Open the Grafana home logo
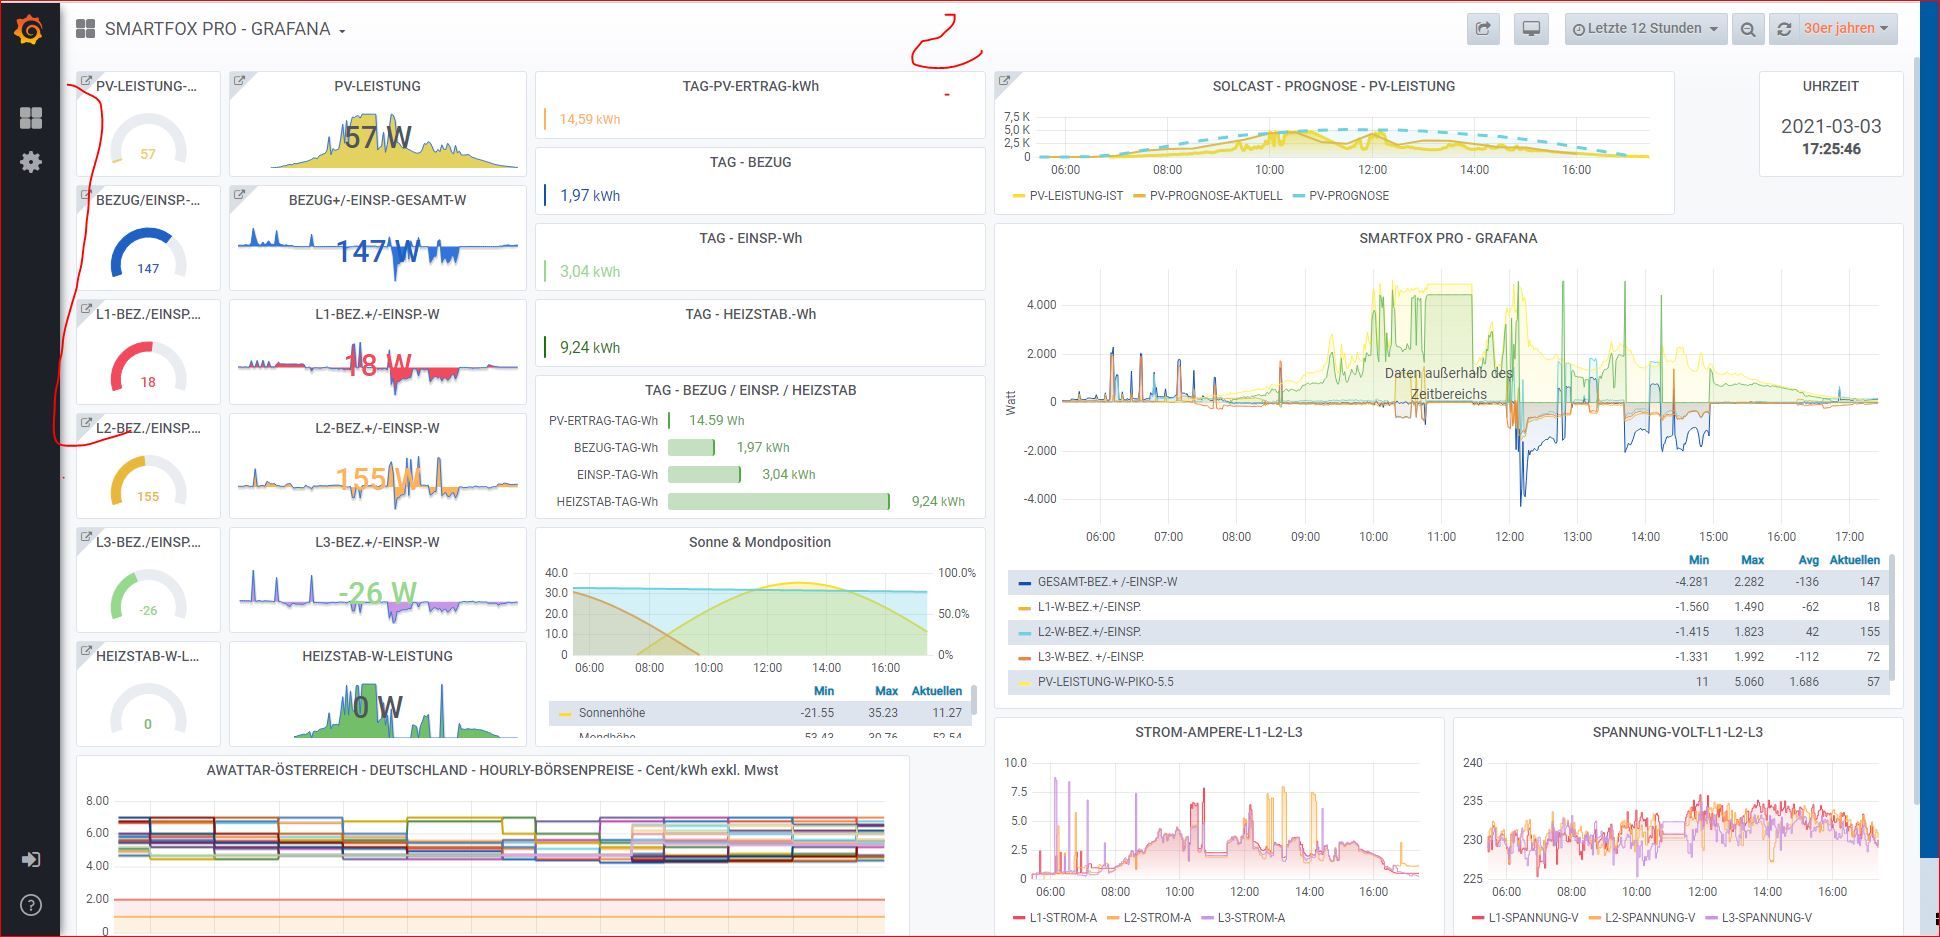1940x937 pixels. click(29, 30)
